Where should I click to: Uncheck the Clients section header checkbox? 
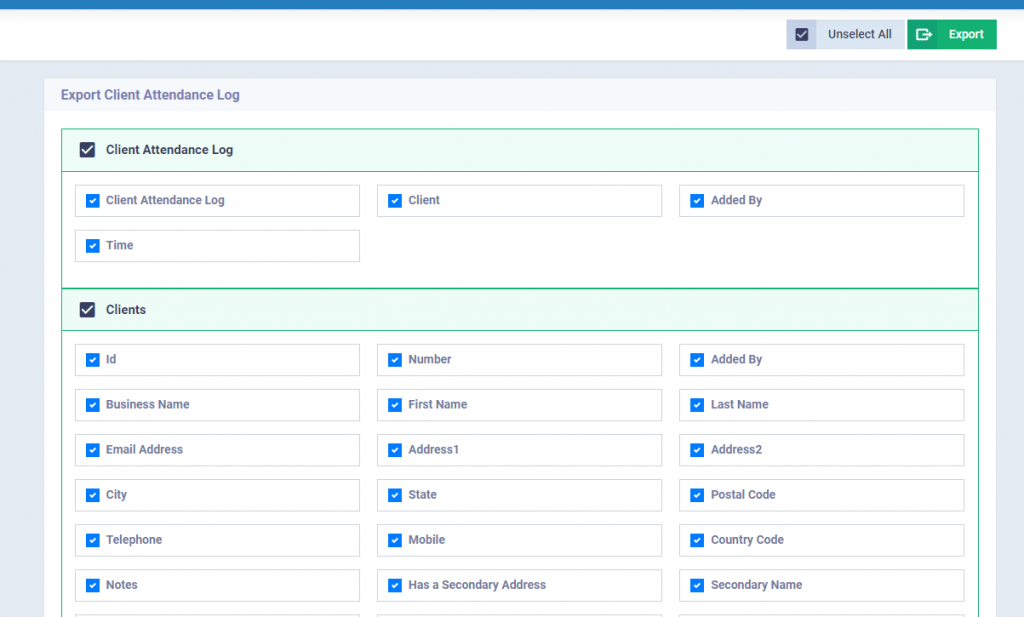pos(87,309)
